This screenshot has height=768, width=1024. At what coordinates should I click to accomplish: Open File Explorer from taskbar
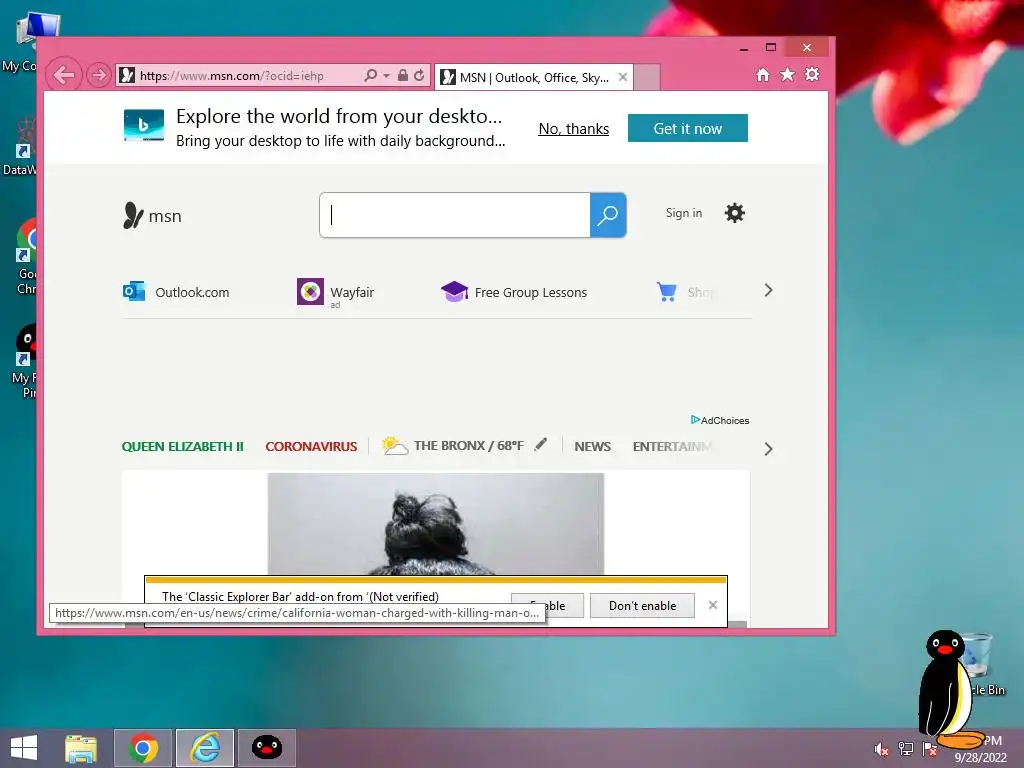point(80,748)
